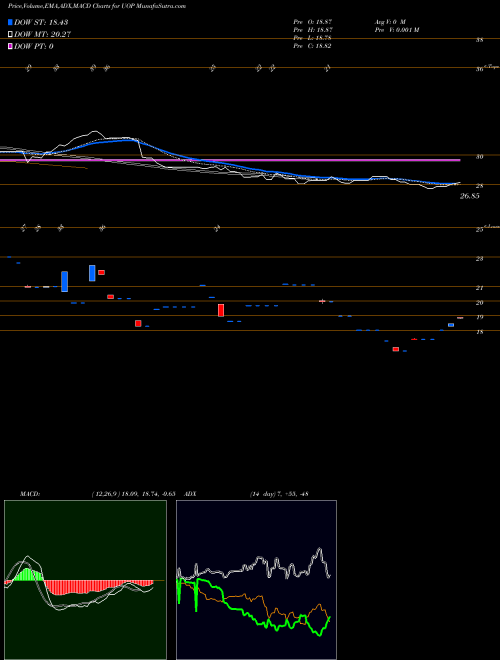Viewport: 500px width, 660px height.
Task: Click the red candlestick below level 20
Action: point(221,310)
